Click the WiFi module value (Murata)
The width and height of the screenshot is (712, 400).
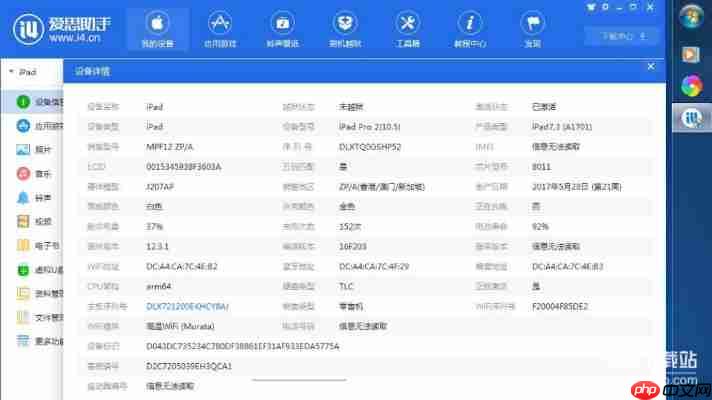[x=180, y=326]
